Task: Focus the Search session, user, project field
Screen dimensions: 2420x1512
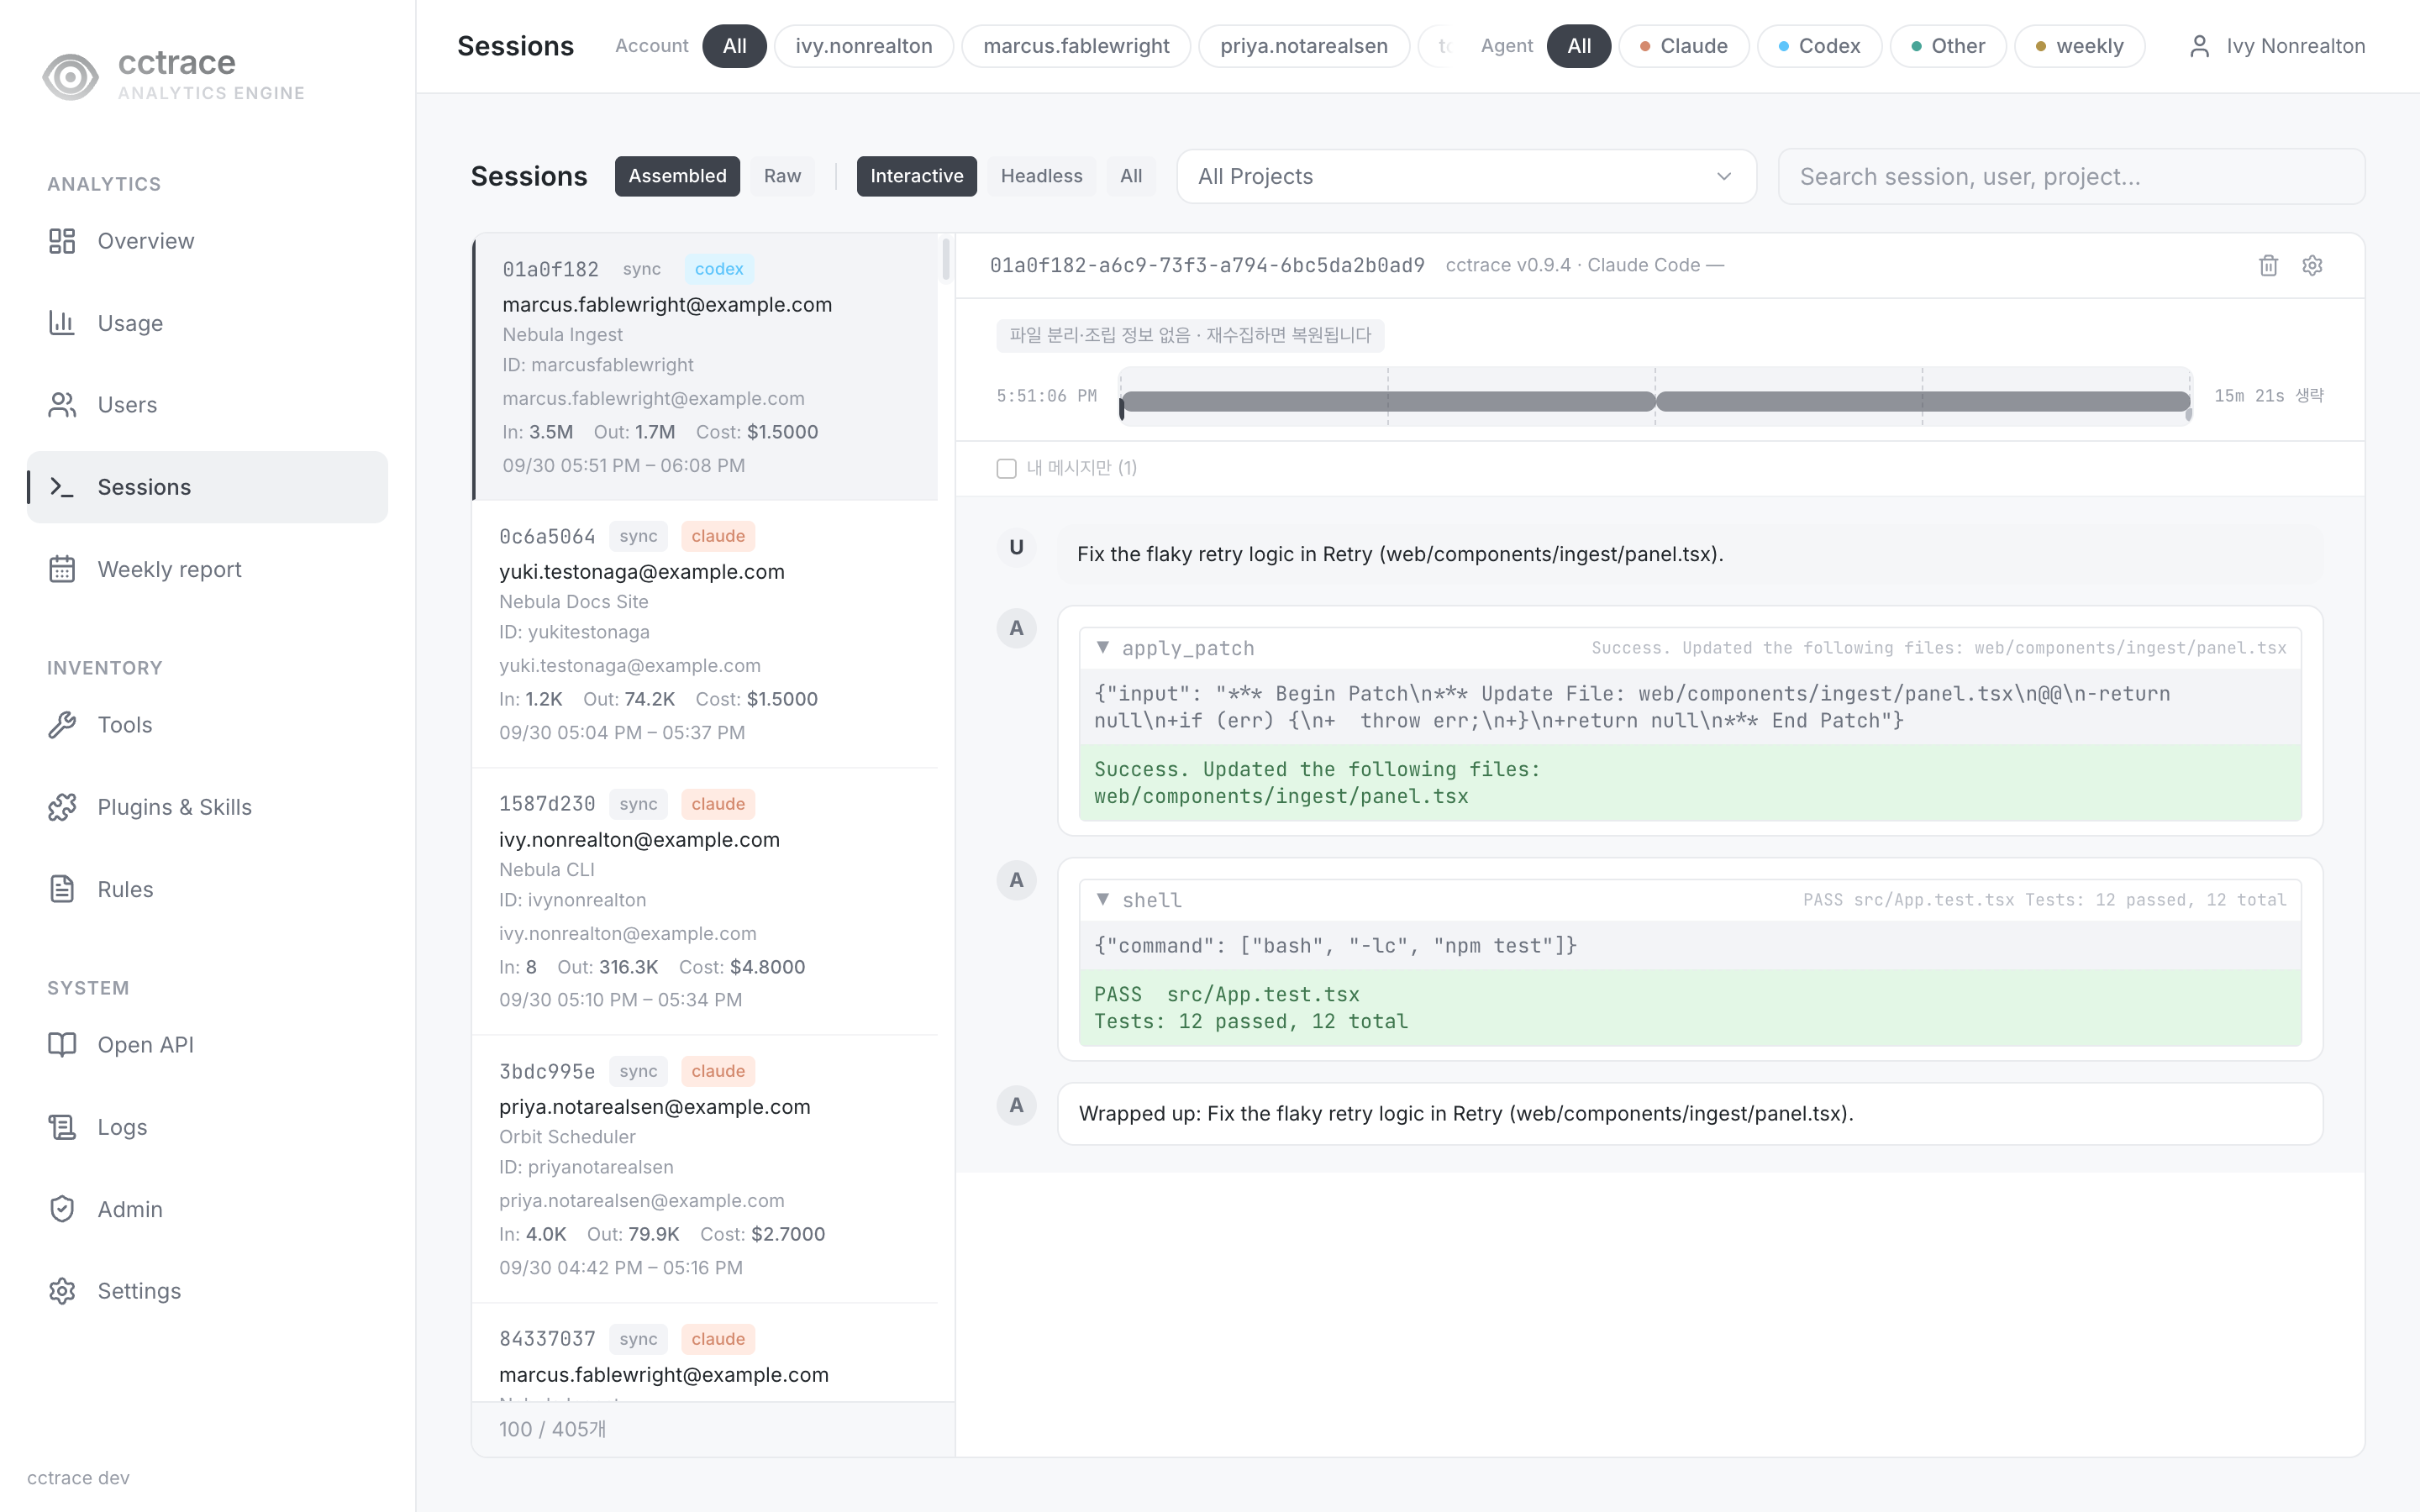Action: [2071, 177]
